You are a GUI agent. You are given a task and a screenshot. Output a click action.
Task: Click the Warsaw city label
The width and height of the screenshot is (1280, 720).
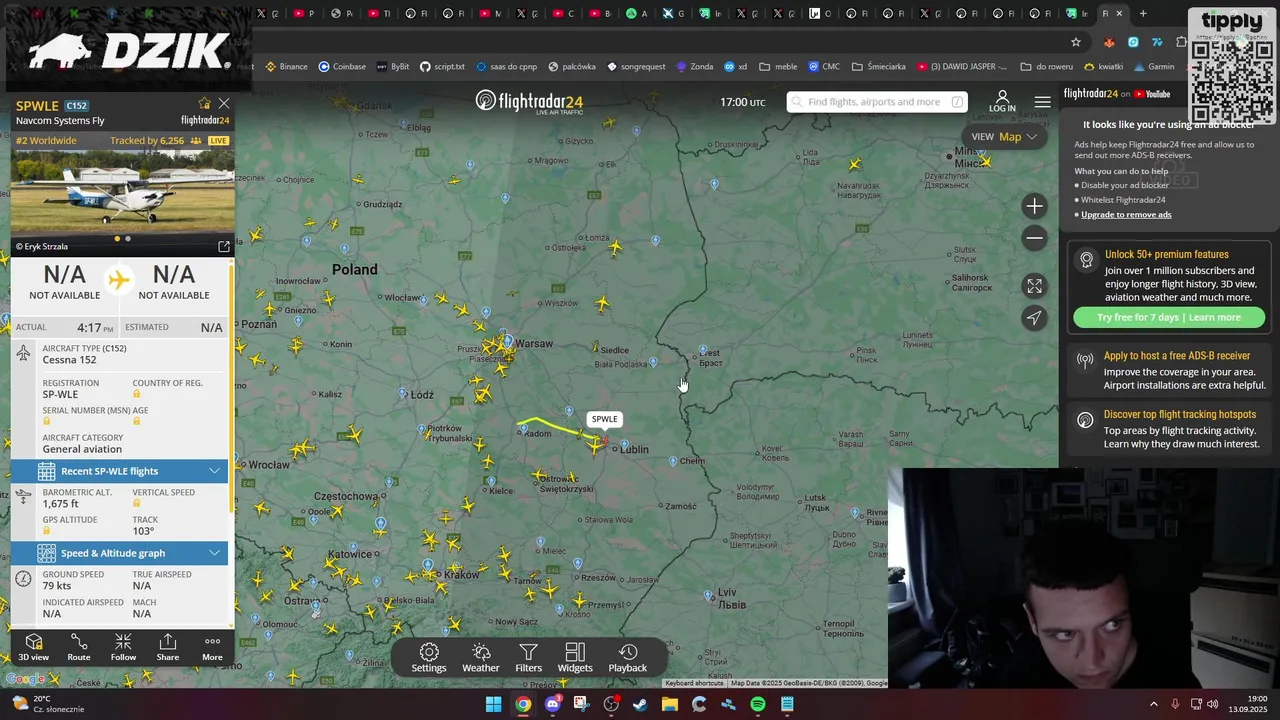tap(534, 343)
